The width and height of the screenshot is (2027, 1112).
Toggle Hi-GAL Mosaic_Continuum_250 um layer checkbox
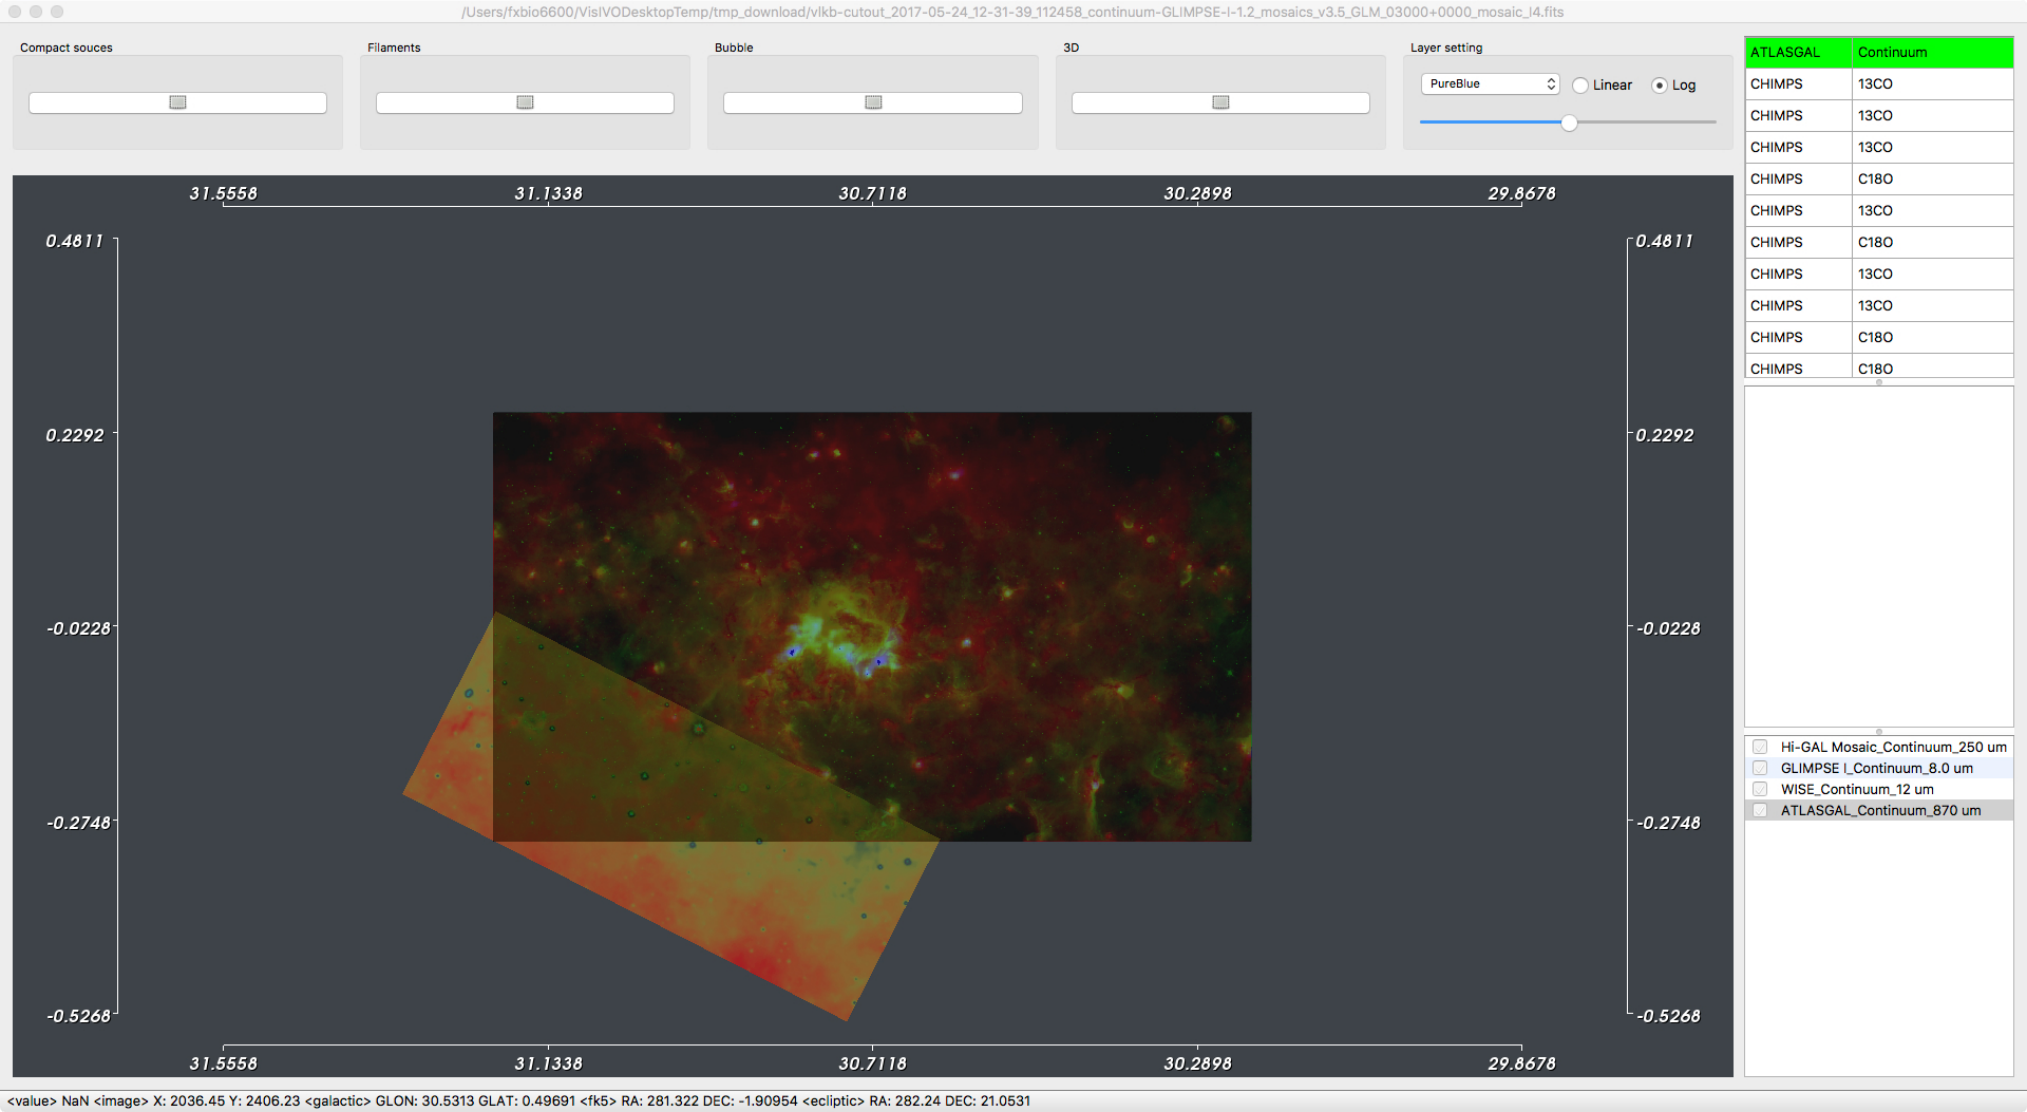tap(1760, 747)
